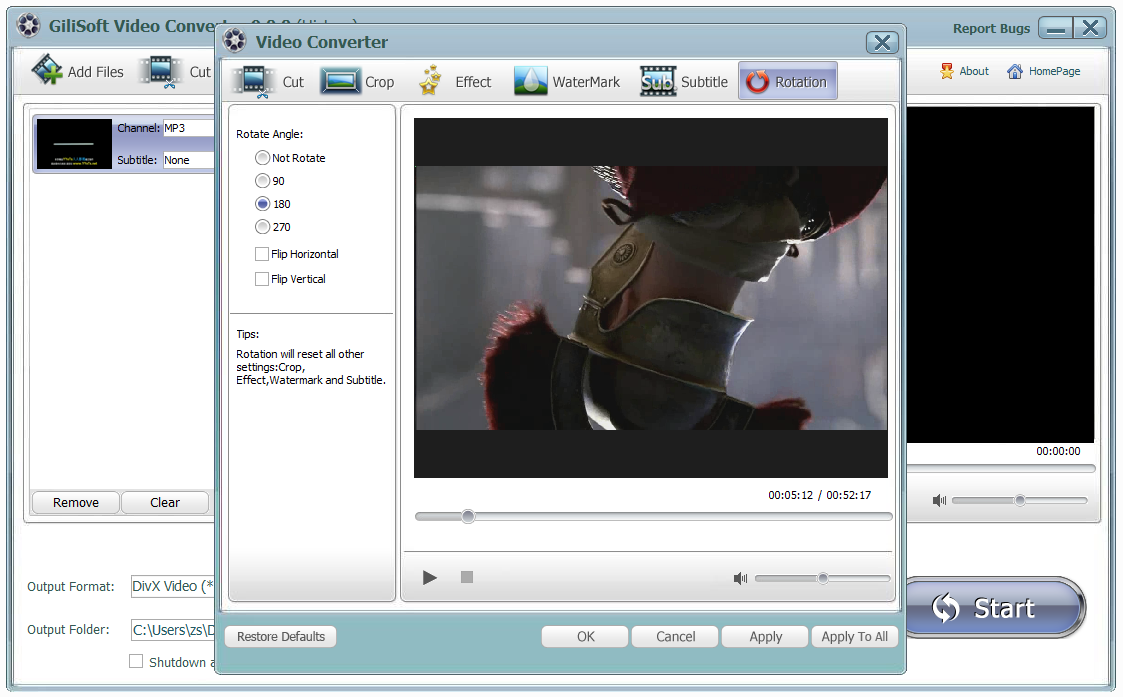Click the Add Files icon
This screenshot has height=697, width=1123.
pos(46,70)
